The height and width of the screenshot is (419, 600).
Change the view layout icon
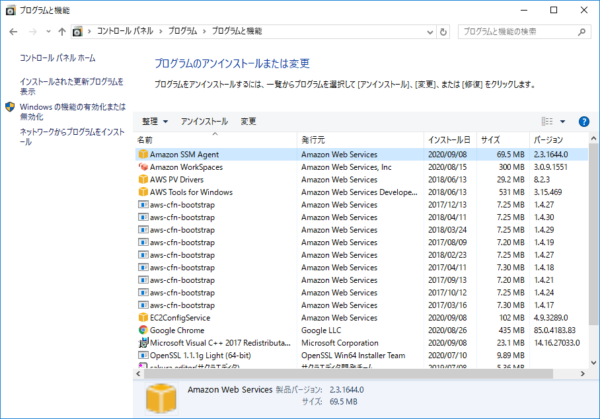pyautogui.click(x=547, y=121)
